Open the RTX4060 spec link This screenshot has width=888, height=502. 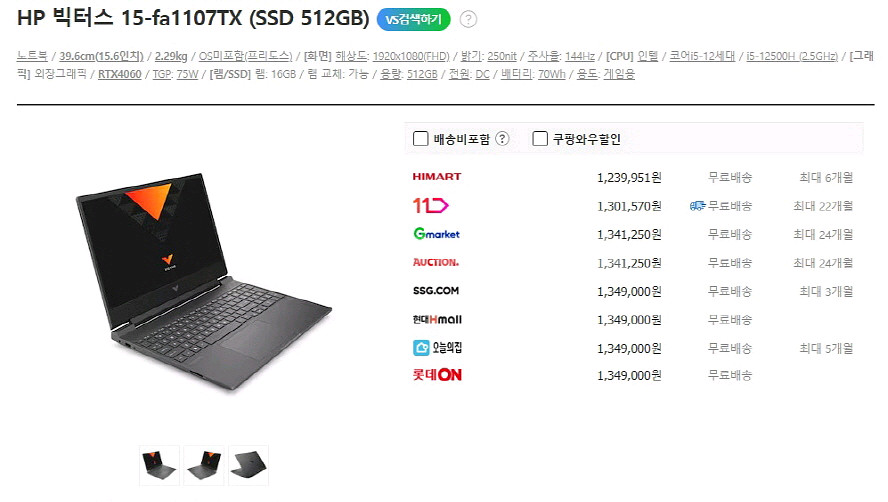pyautogui.click(x=119, y=74)
